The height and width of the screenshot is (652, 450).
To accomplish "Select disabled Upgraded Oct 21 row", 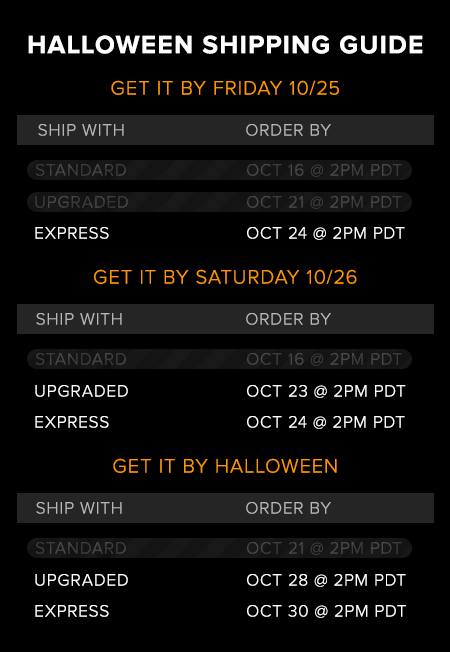I will tap(219, 202).
